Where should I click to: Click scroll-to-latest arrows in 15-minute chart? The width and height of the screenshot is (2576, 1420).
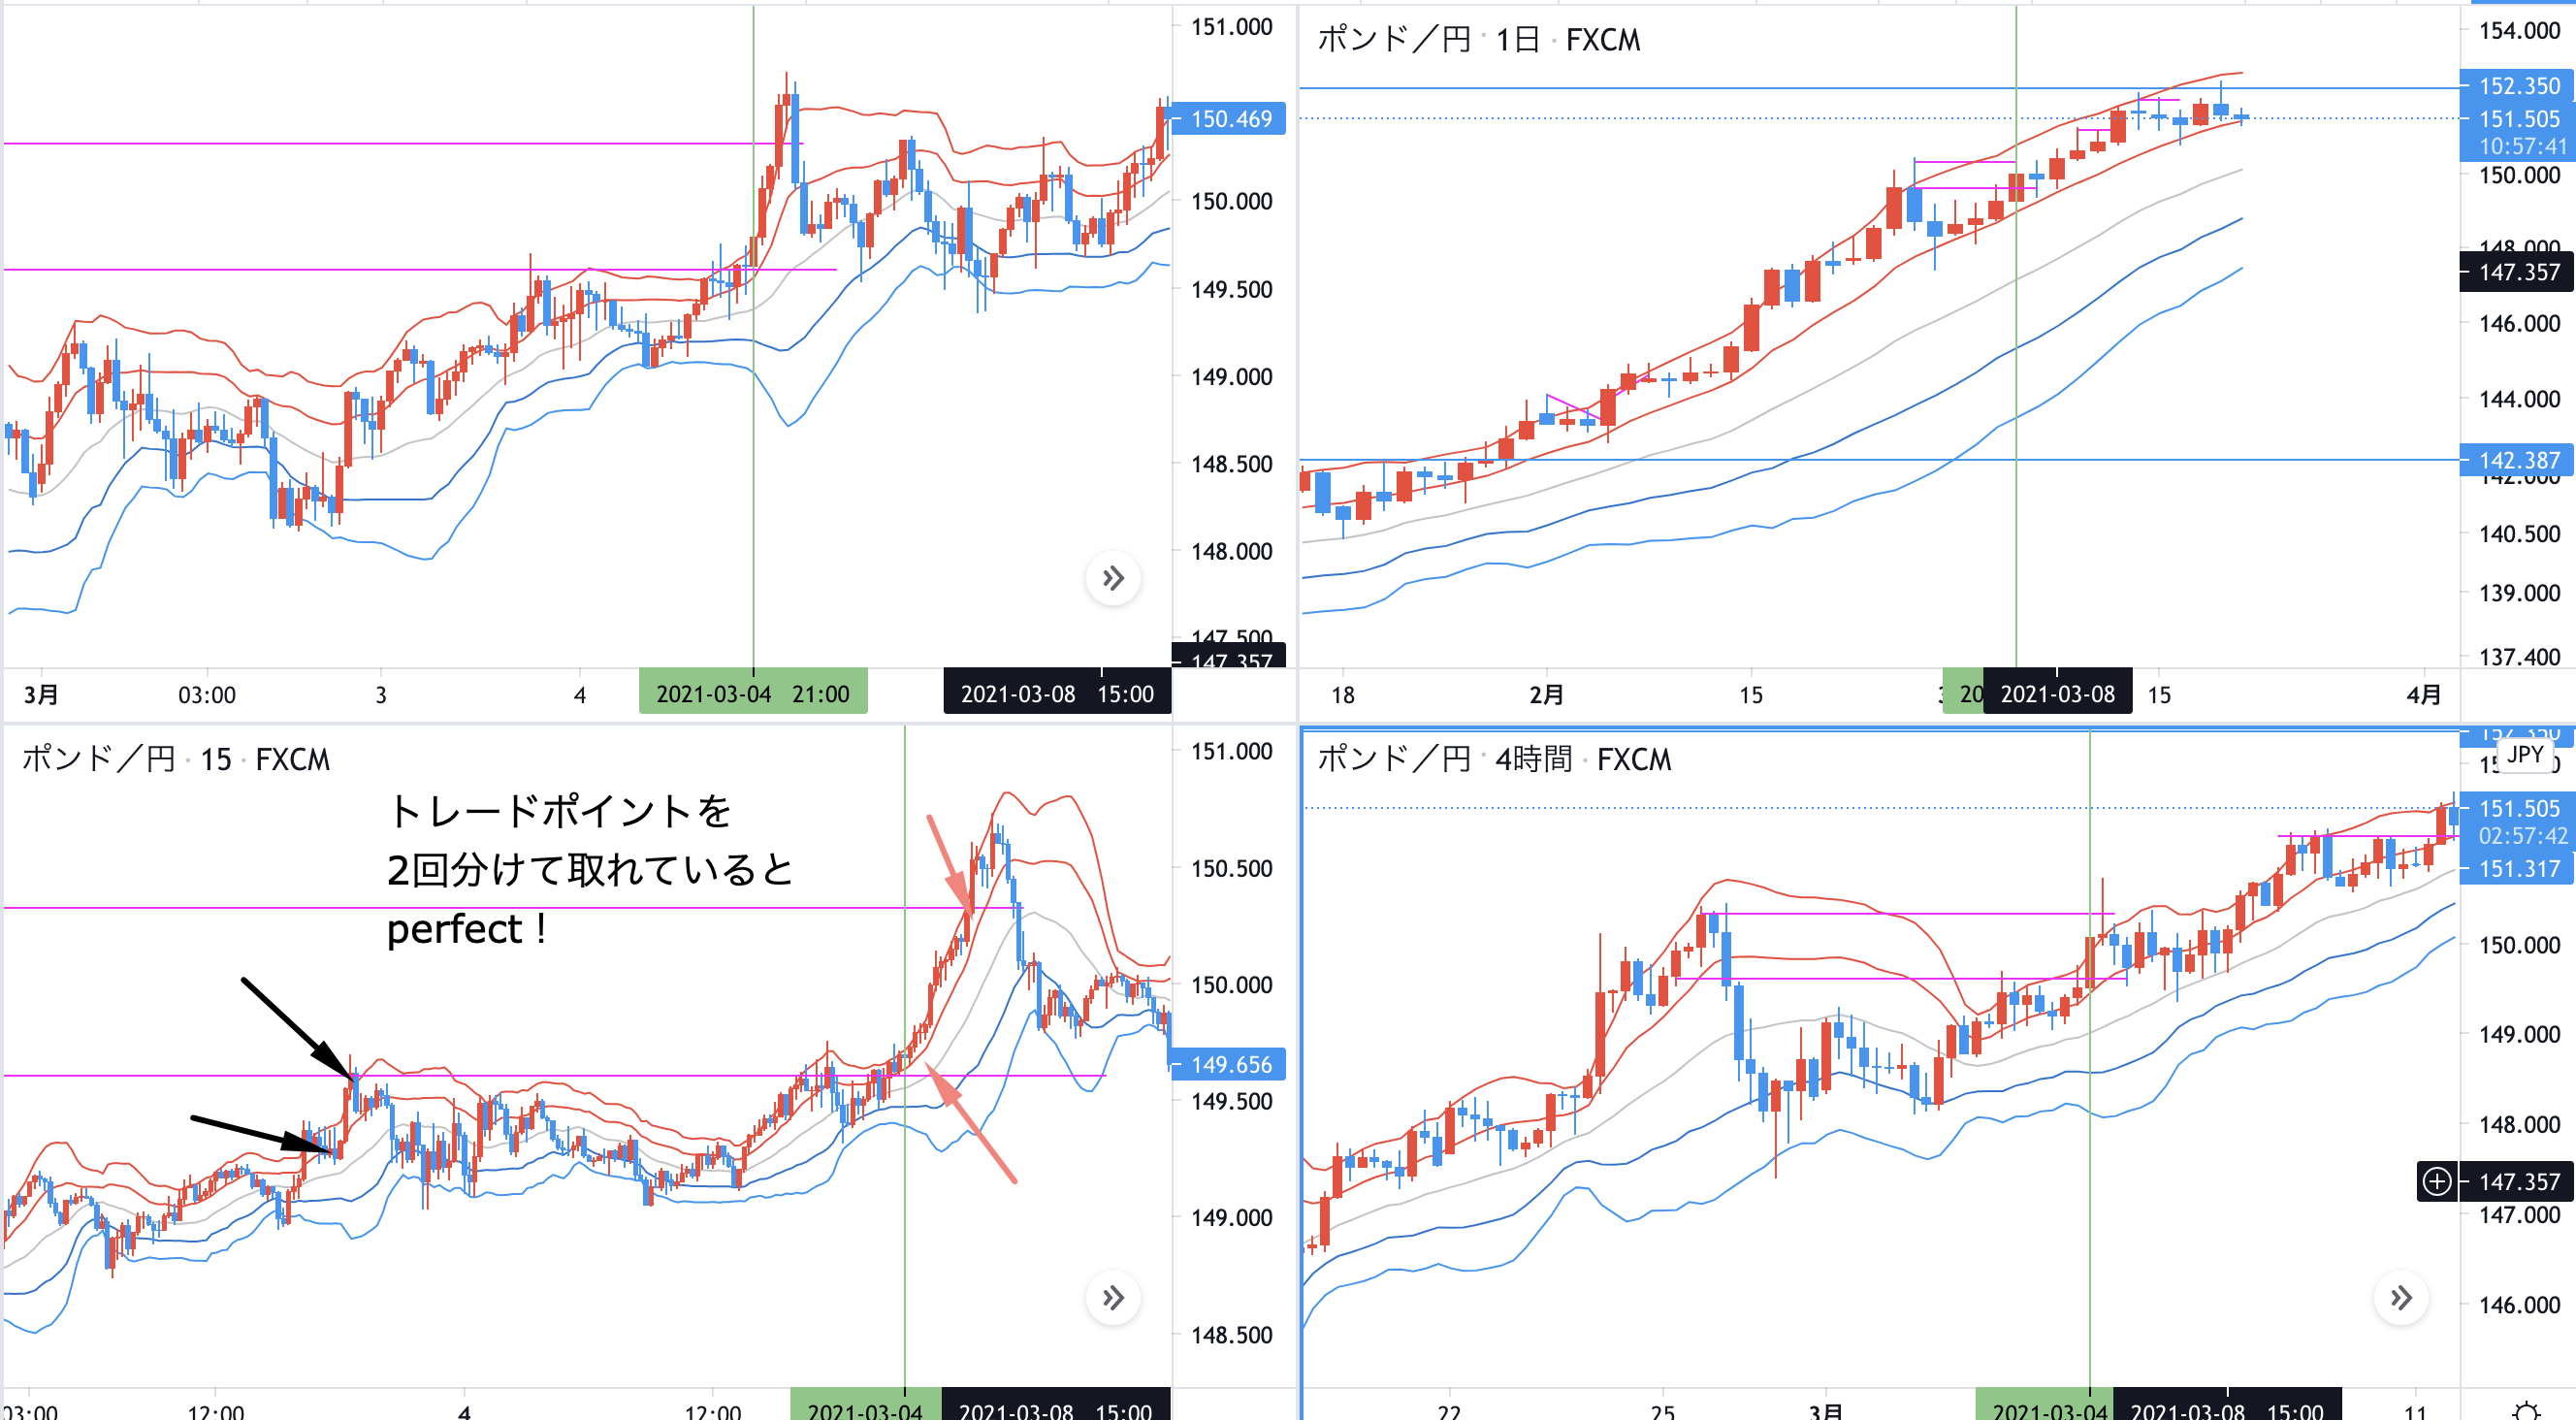click(x=1113, y=1298)
